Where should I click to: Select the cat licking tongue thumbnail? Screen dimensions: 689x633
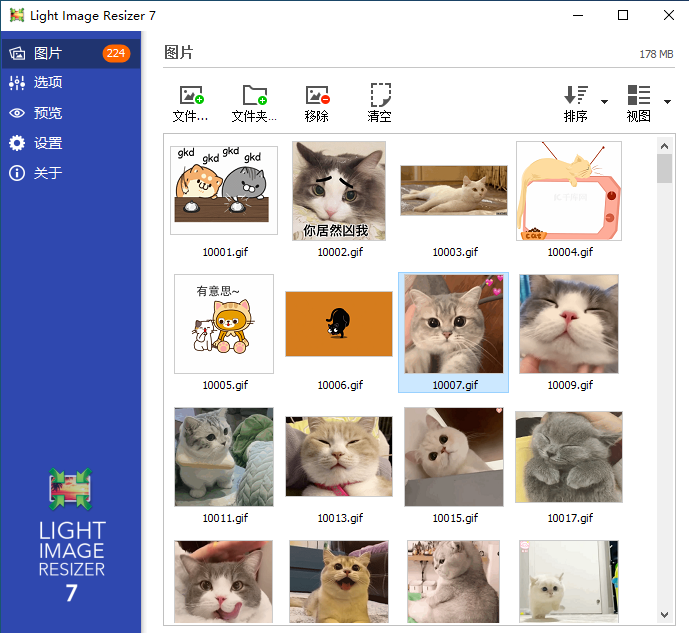(x=223, y=582)
